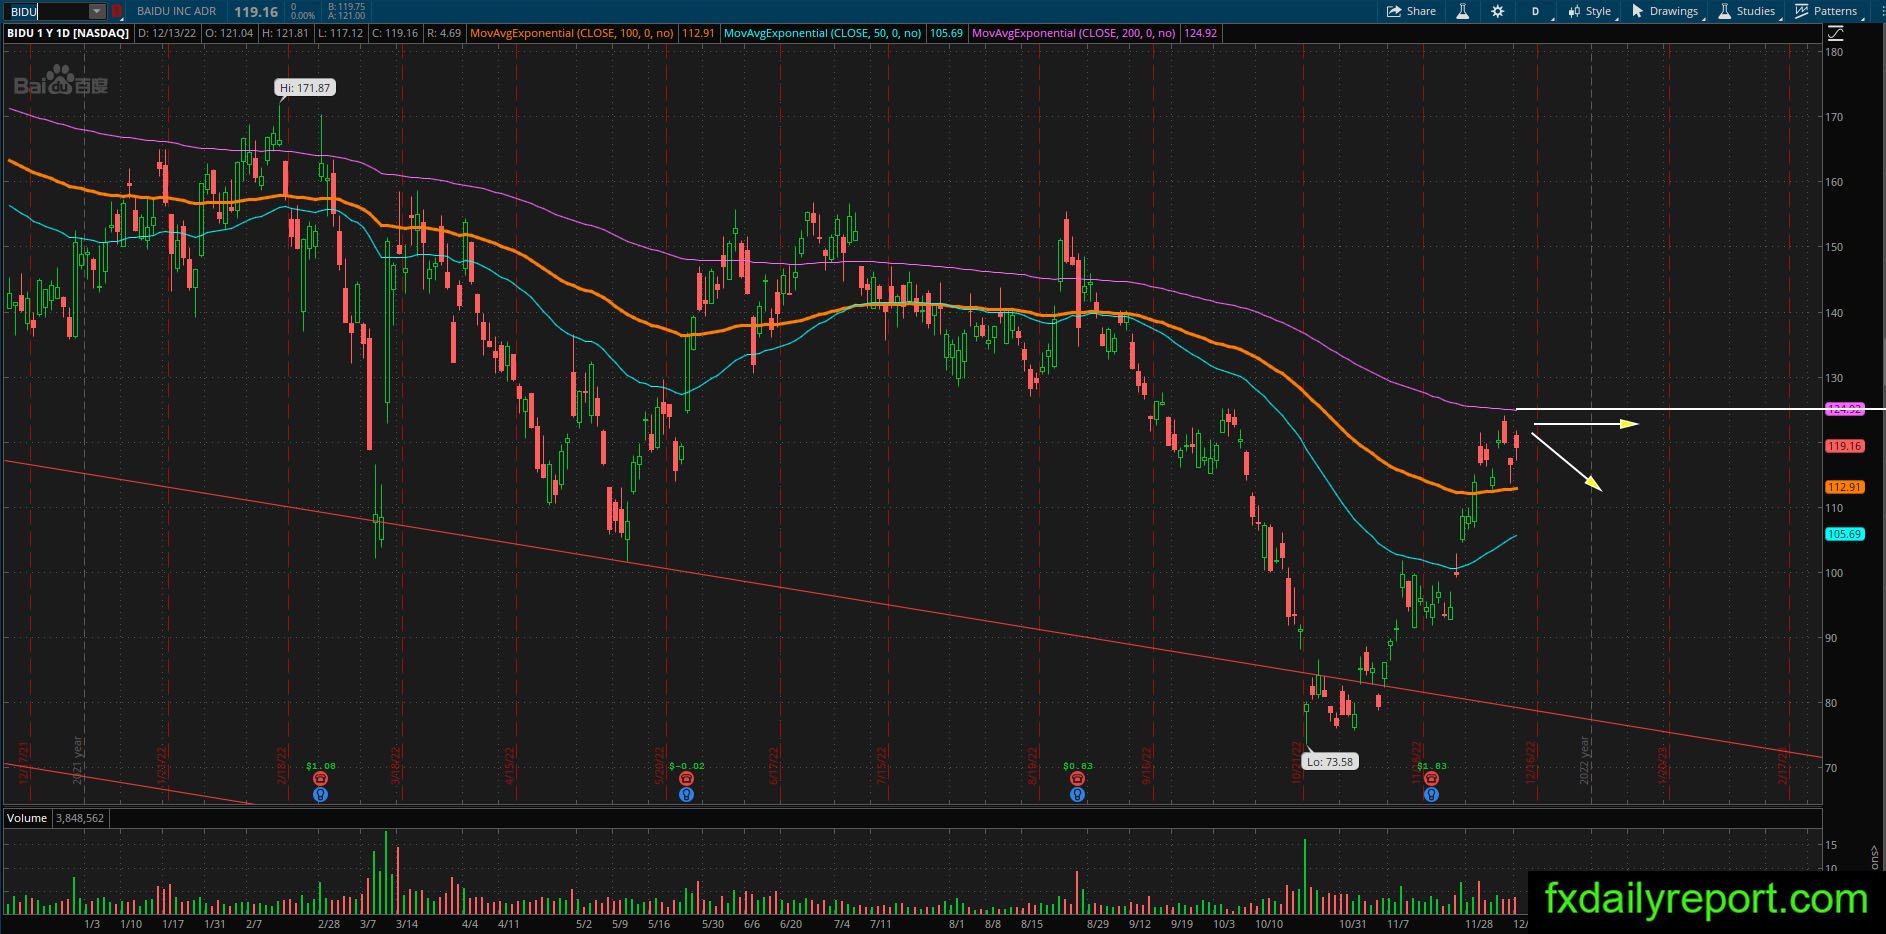Screen dimensions: 1886x934
Task: Click the R: 4.69 range value
Action: click(444, 33)
